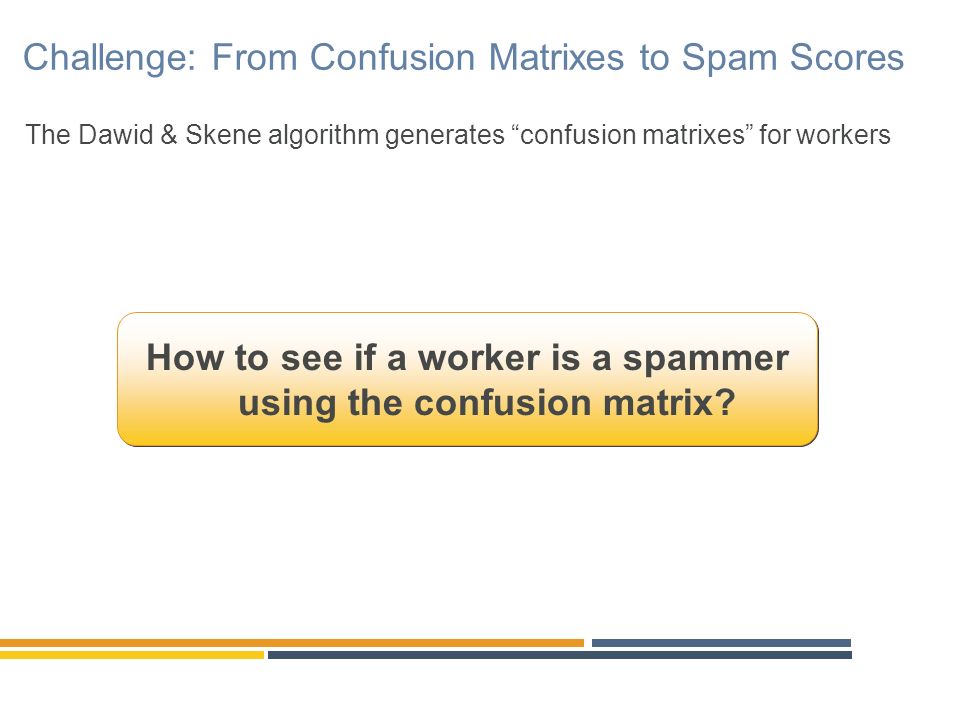Click the "How to see if" line
Viewport: 960px width, 720px height.
pos(468,357)
